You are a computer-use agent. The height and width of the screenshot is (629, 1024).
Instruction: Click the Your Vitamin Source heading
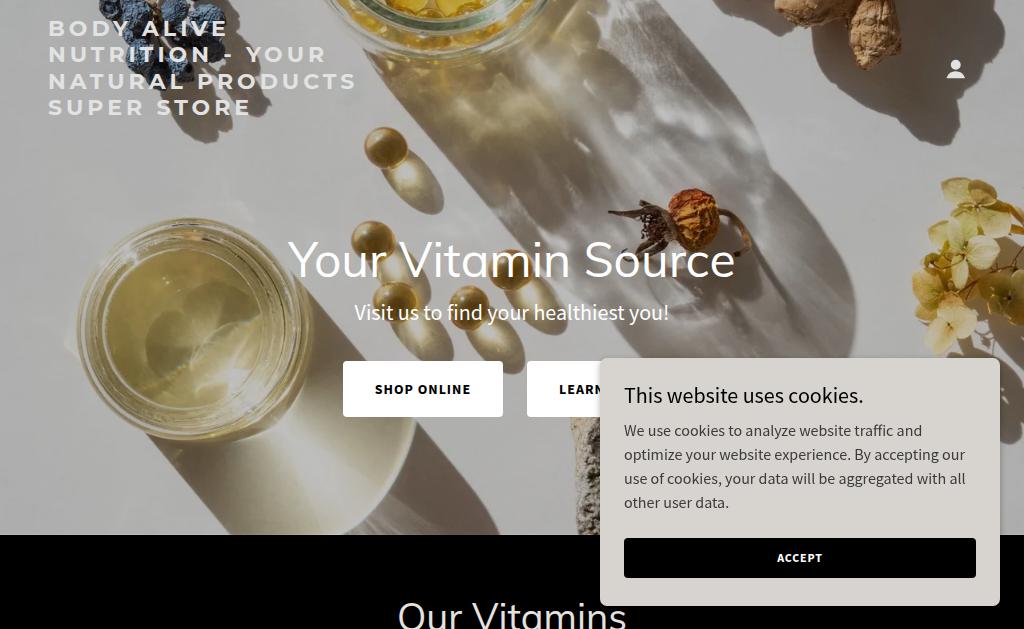511,261
